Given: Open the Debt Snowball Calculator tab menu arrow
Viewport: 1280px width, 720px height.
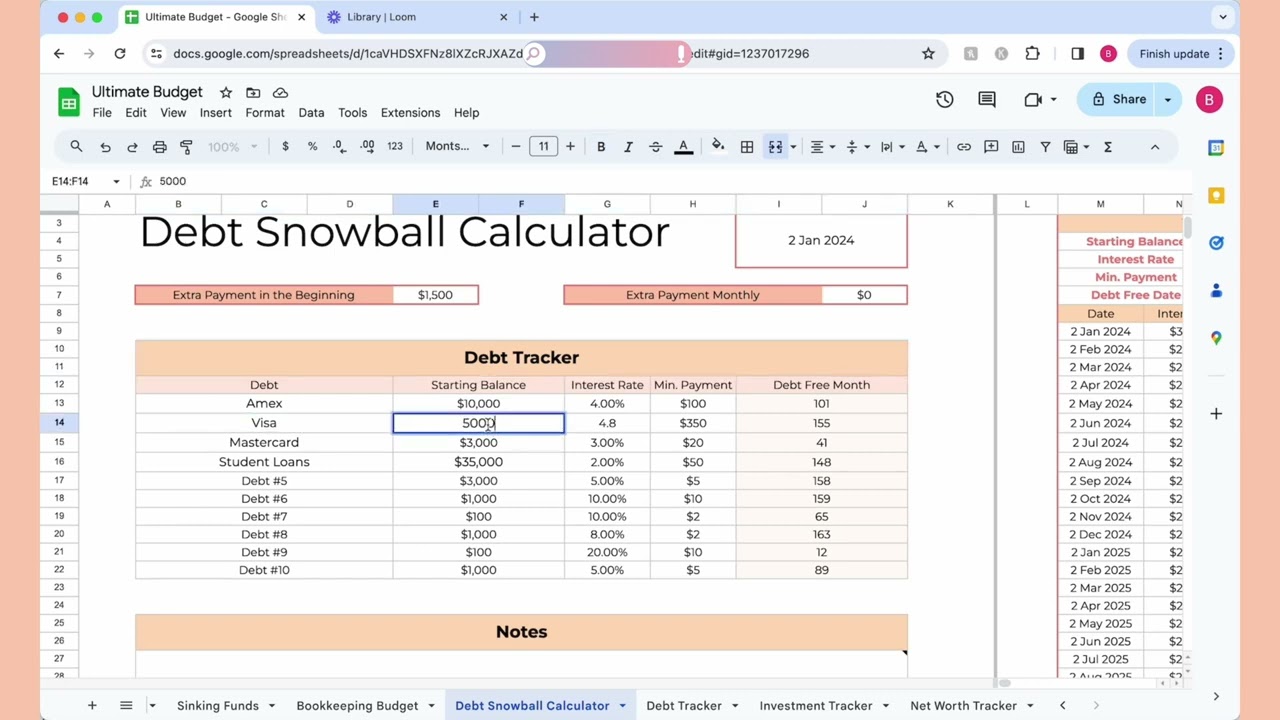Looking at the screenshot, I should click(622, 705).
